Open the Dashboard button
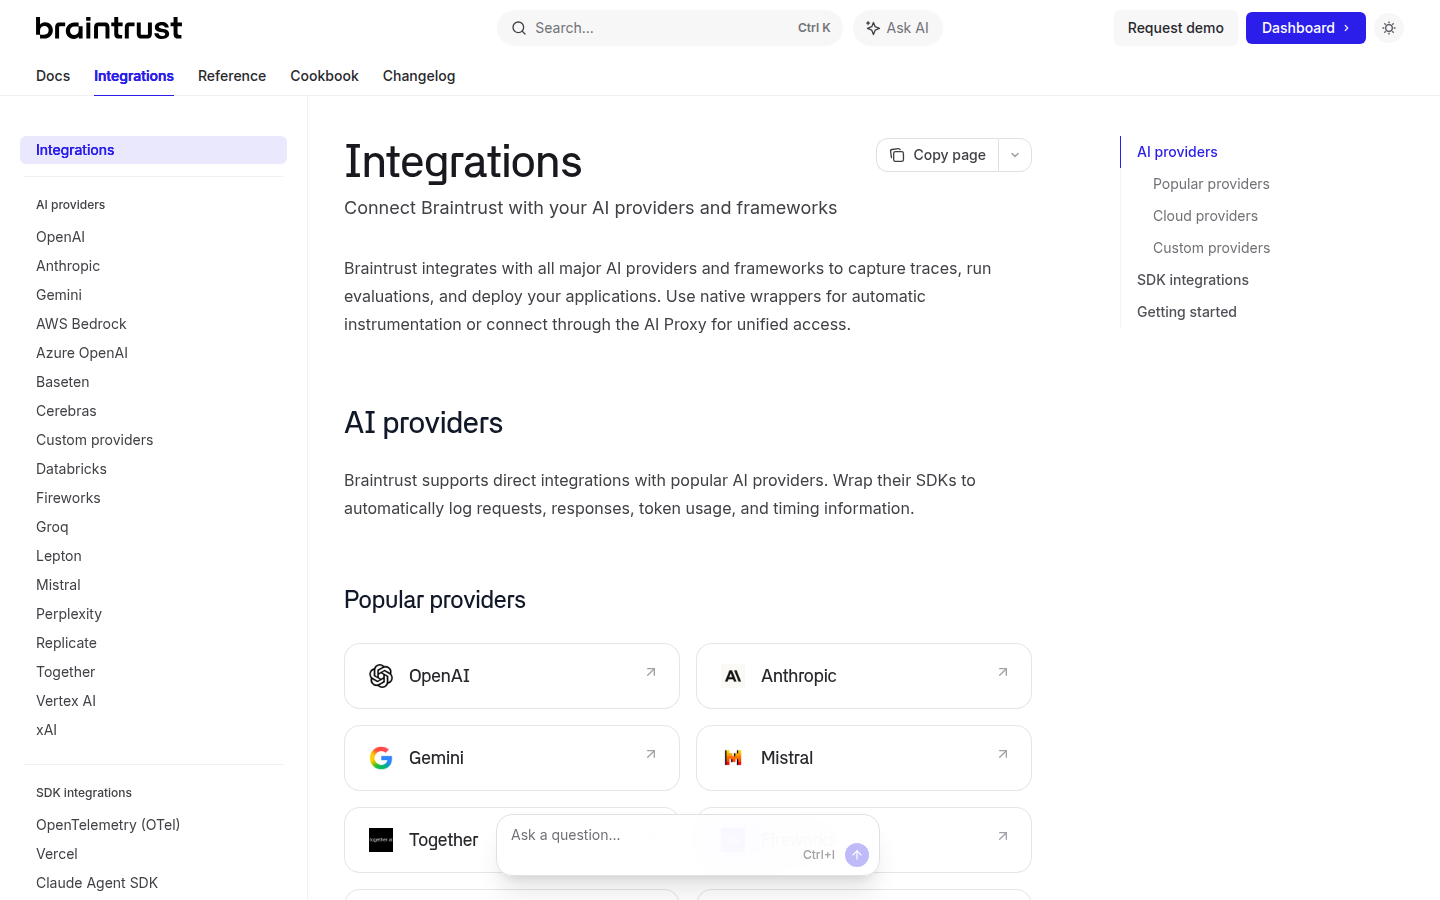Image resolution: width=1440 pixels, height=900 pixels. coord(1305,28)
